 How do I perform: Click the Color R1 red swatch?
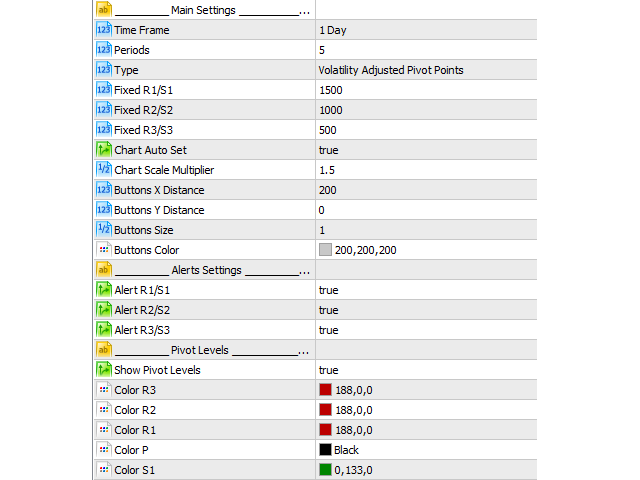325,430
